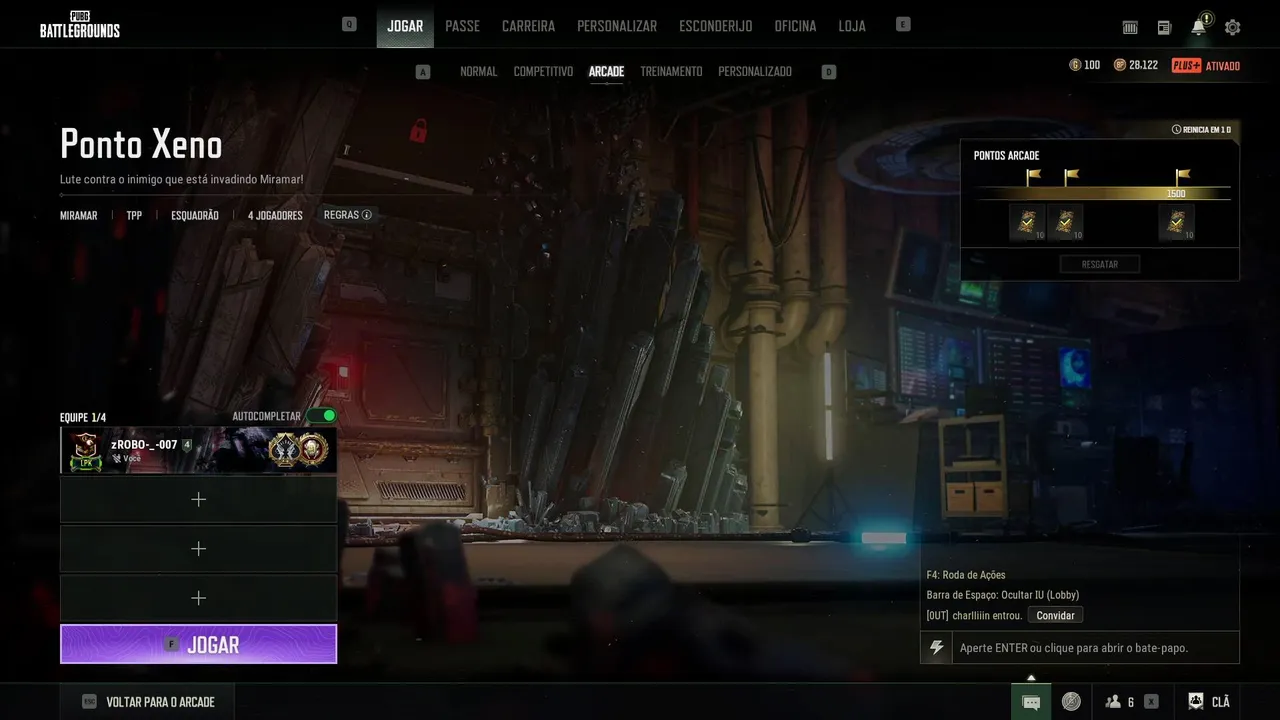Screen dimensions: 1280x720
Task: Open the OFICINA tab
Action: click(795, 26)
